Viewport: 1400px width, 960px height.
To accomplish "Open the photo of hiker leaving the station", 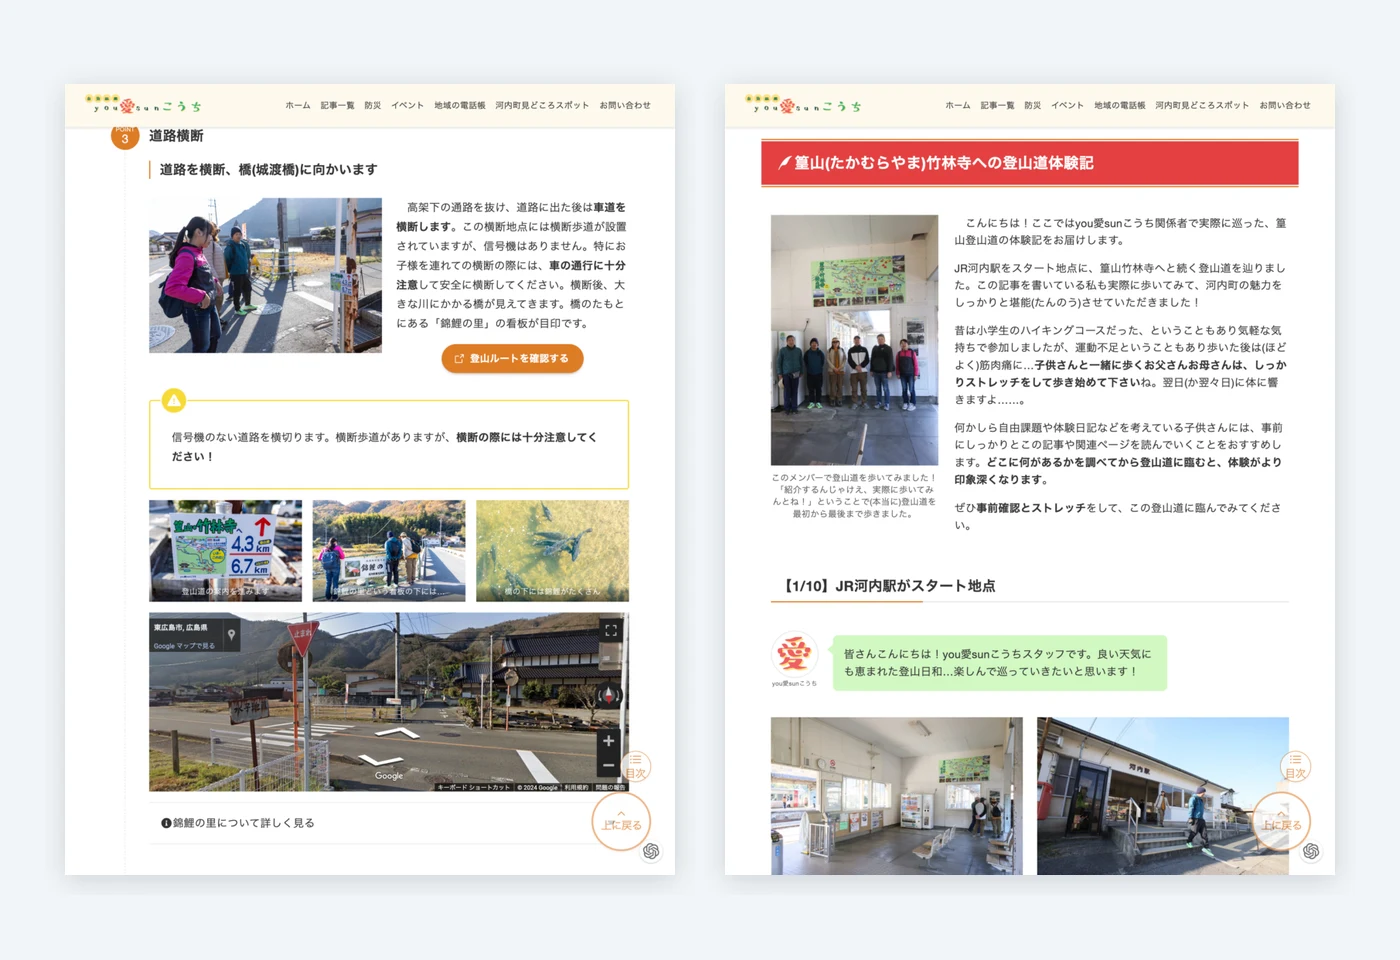I will [x=1163, y=796].
